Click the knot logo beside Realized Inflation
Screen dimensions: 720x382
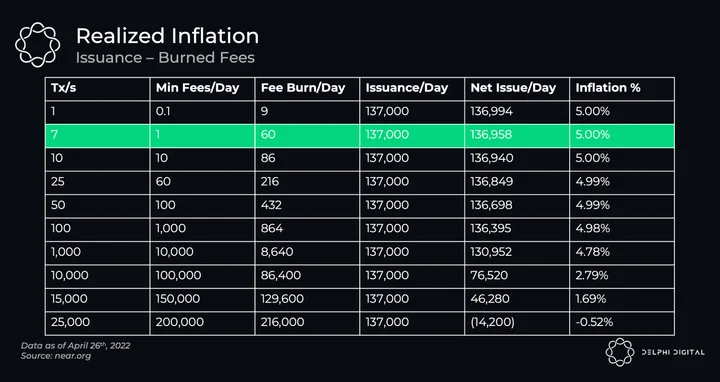point(37,45)
